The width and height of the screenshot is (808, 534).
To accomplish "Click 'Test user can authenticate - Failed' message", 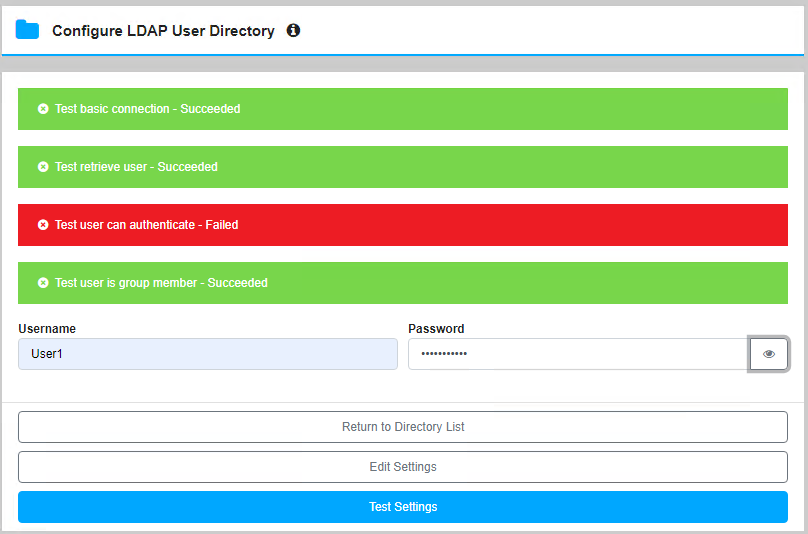I will click(x=146, y=225).
